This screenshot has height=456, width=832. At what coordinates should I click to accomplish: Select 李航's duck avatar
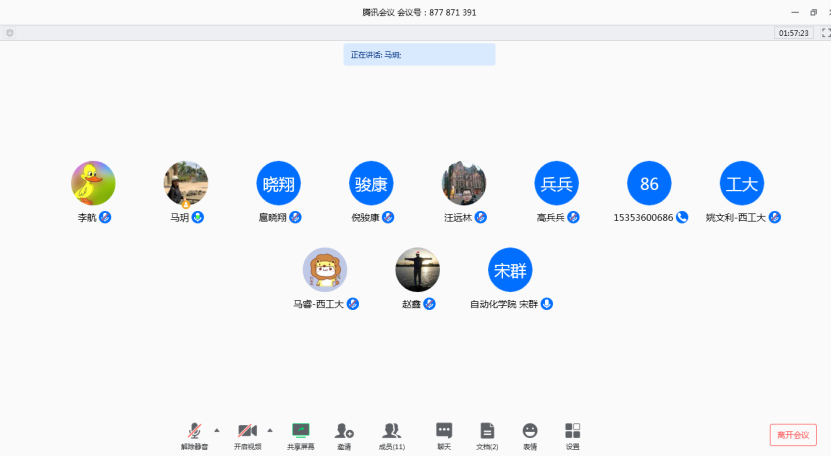click(x=93, y=183)
